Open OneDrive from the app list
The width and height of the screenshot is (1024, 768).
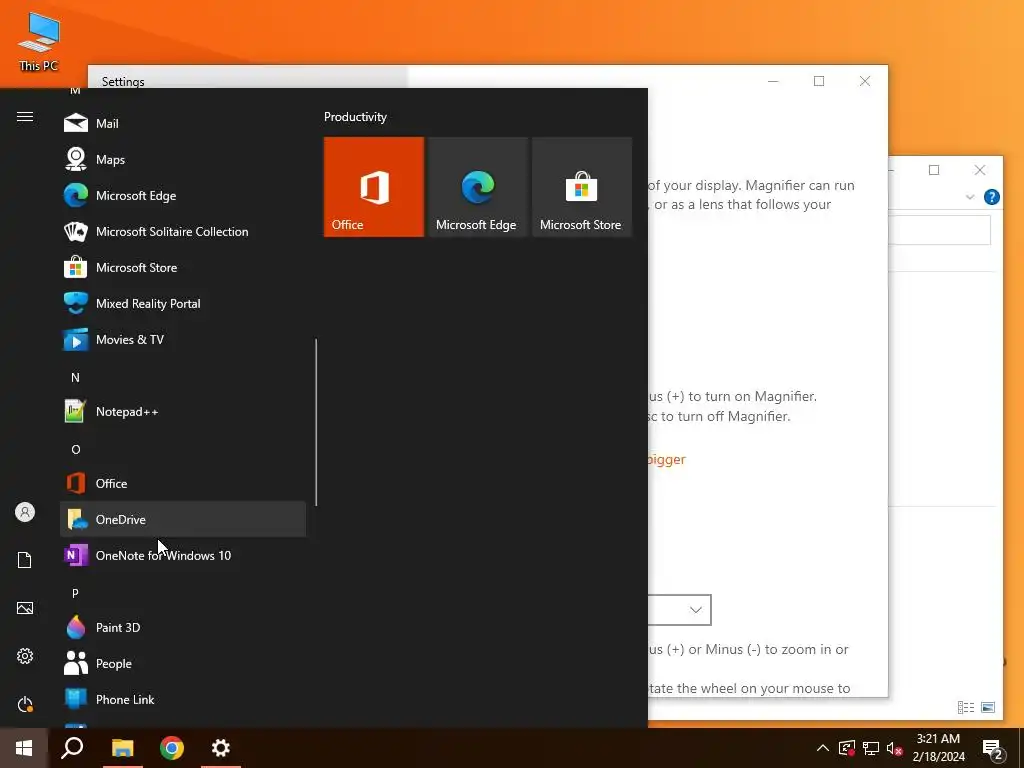coord(183,519)
